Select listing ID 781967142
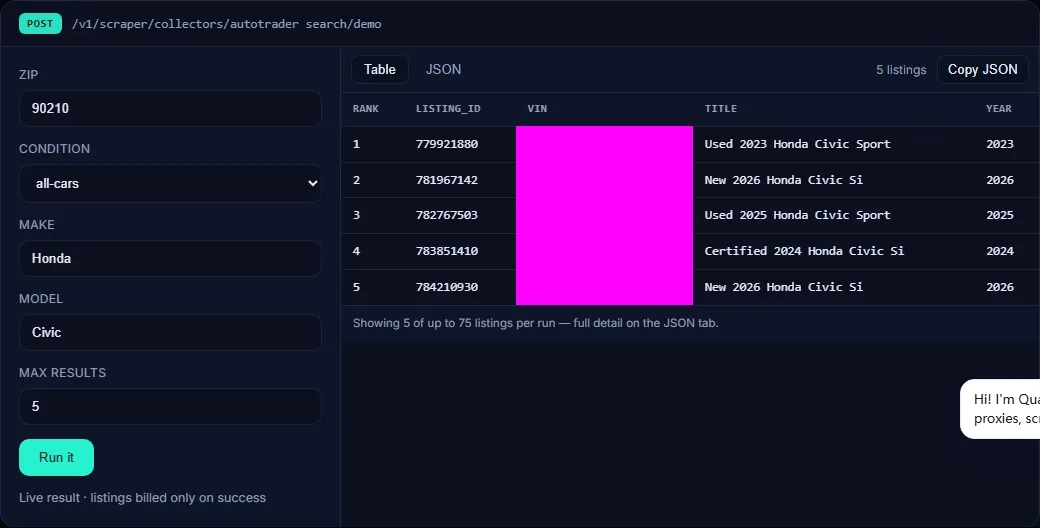Viewport: 1040px width, 528px height. (x=447, y=180)
